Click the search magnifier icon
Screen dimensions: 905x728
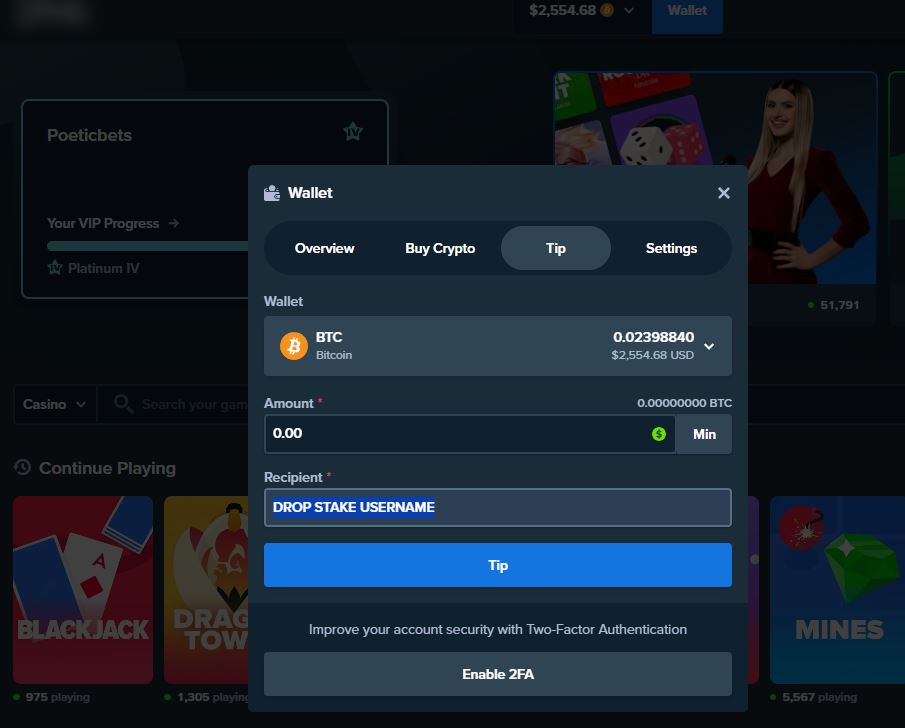(x=123, y=404)
